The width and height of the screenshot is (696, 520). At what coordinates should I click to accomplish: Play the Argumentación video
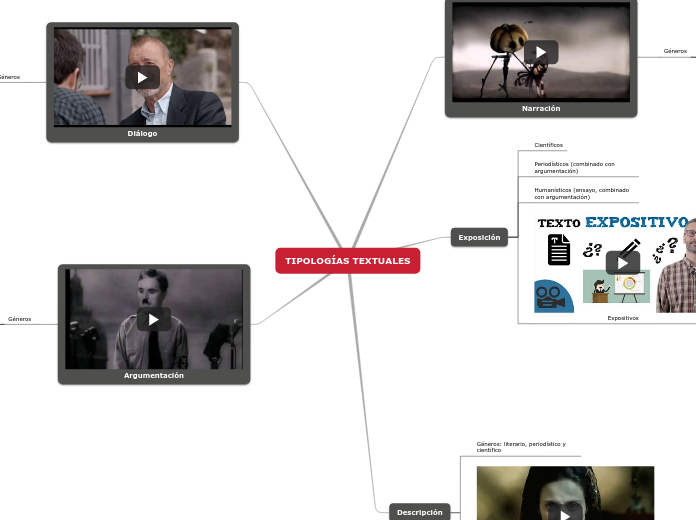[x=154, y=319]
